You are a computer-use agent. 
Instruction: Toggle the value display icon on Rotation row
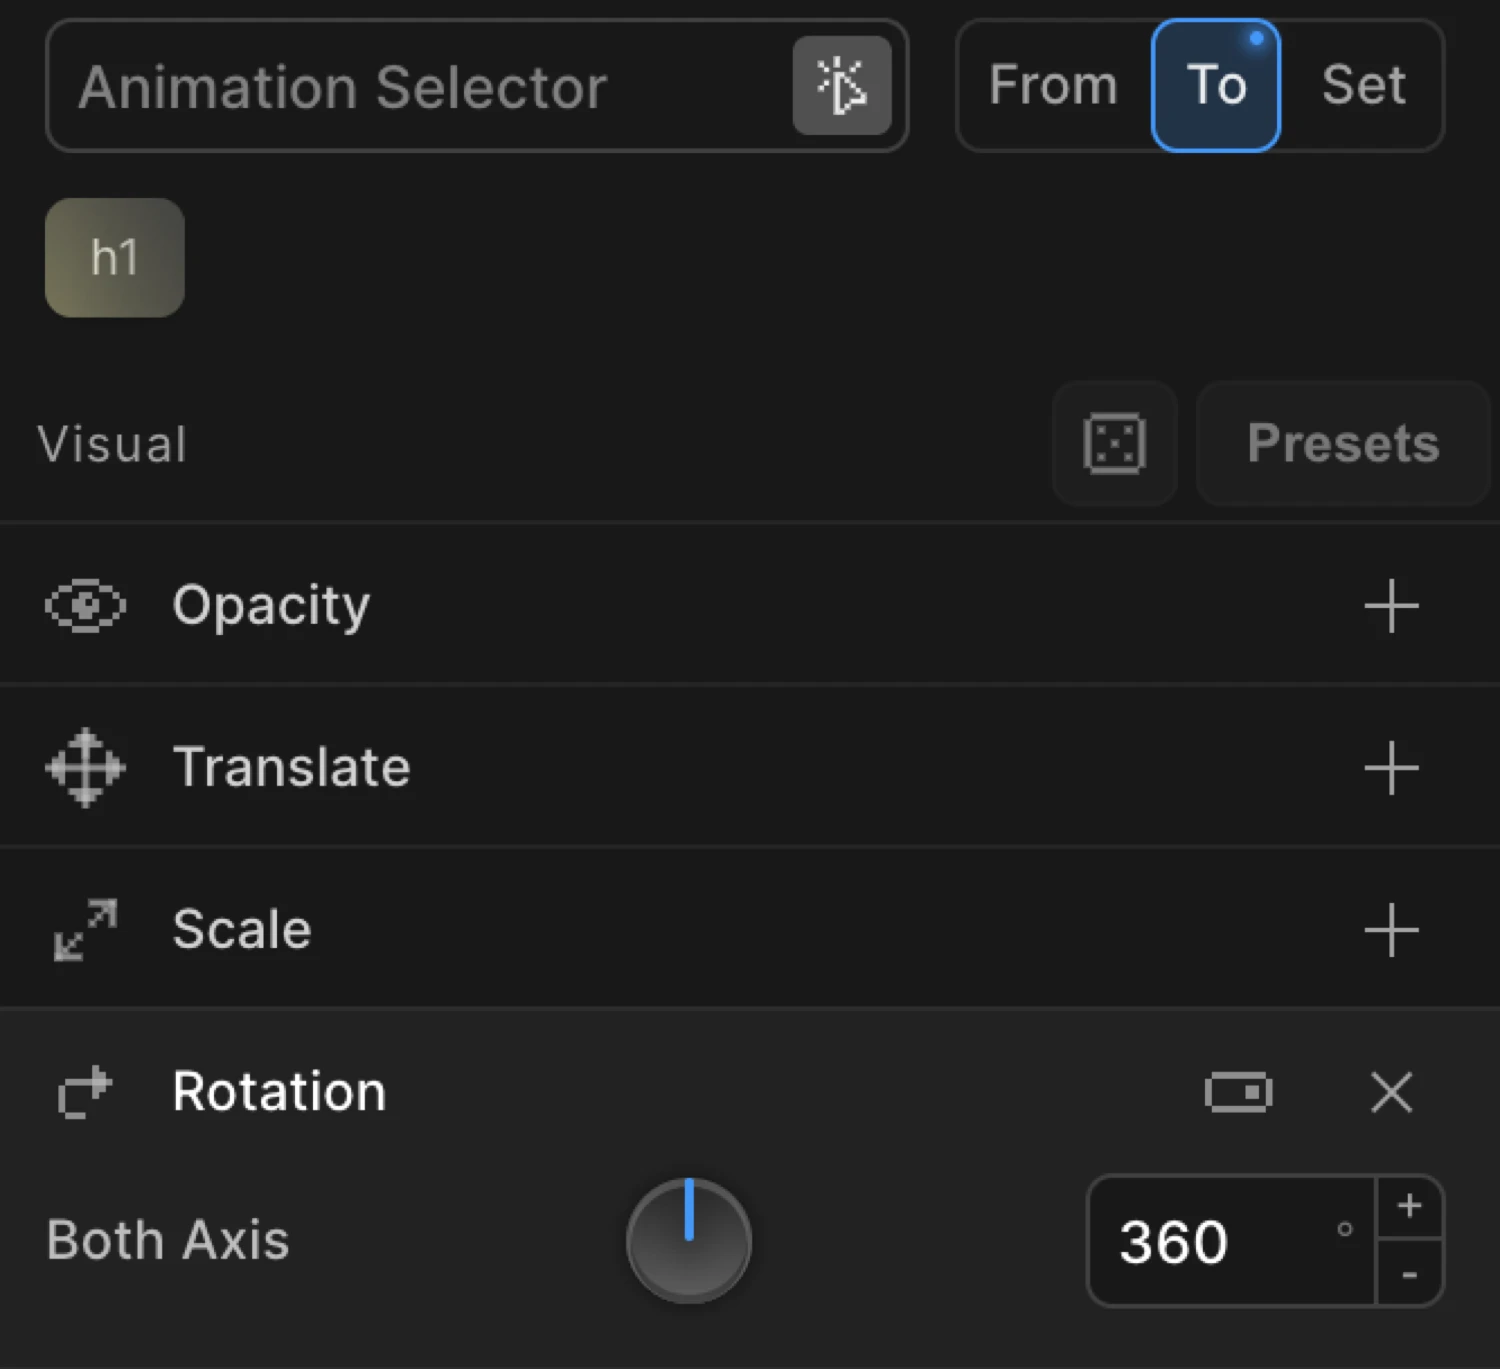pos(1238,1092)
